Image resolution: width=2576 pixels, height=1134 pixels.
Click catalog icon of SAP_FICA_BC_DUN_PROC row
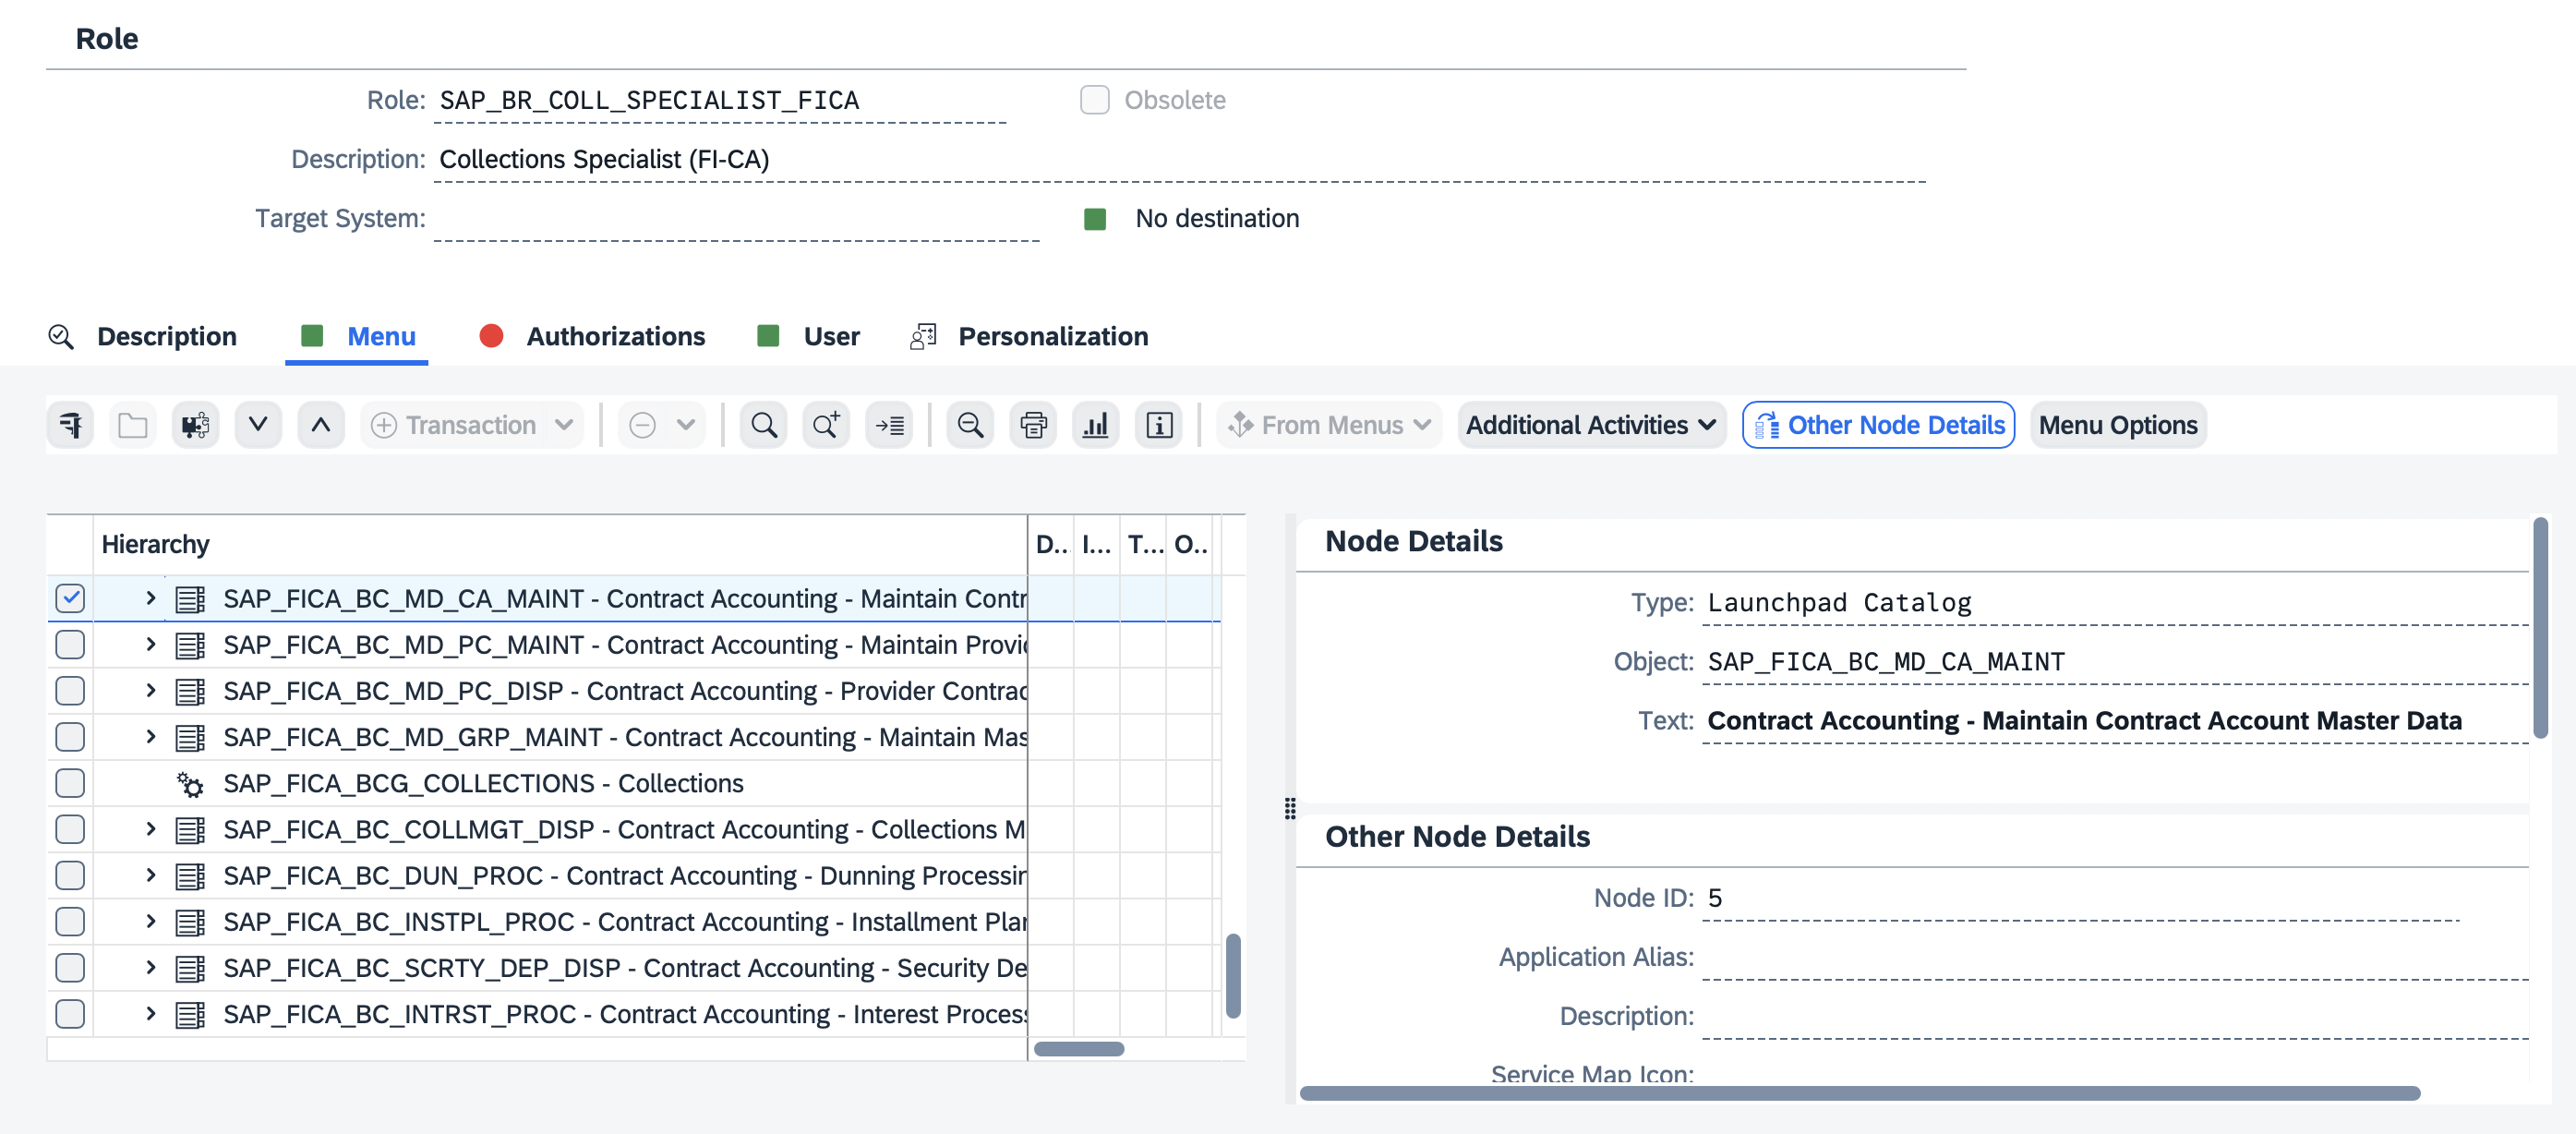[x=190, y=876]
